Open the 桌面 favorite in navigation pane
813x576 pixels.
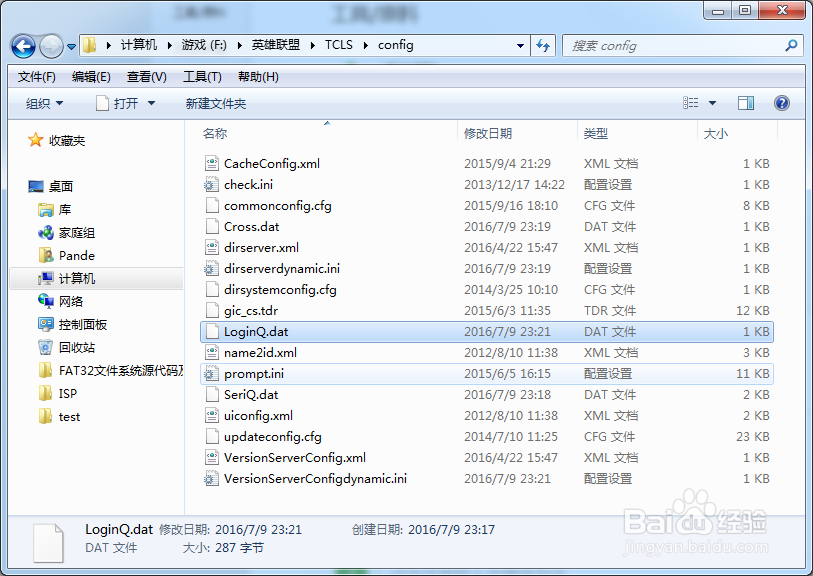point(62,186)
